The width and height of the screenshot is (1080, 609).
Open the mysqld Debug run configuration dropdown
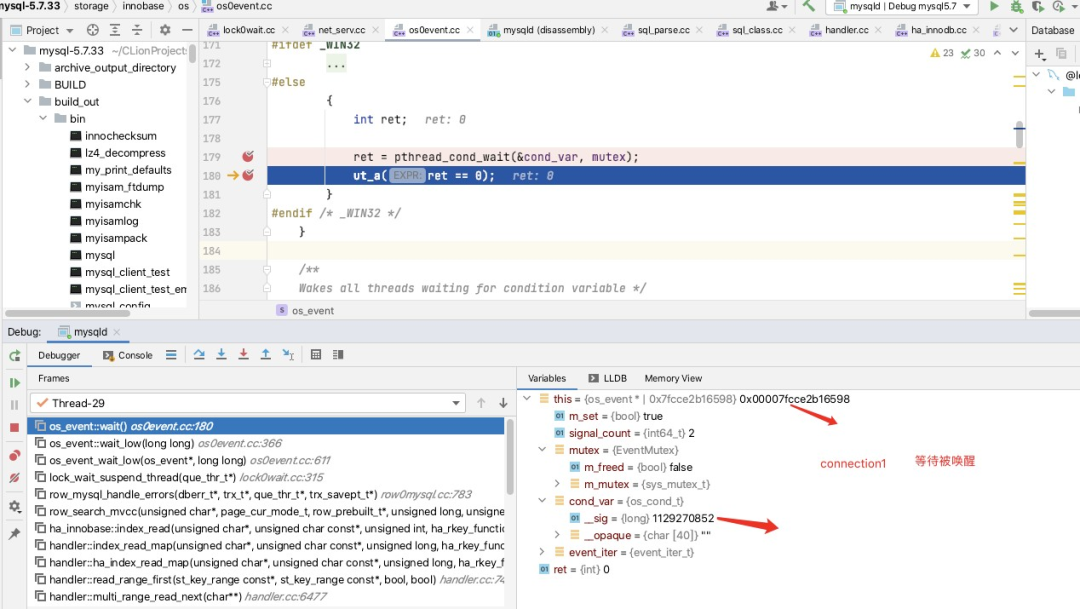904,6
